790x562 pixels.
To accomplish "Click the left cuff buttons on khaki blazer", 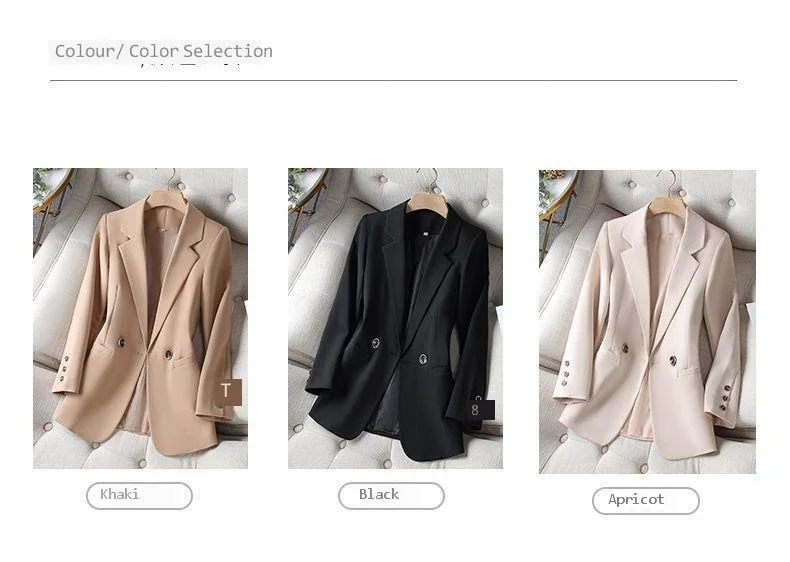I will [65, 369].
